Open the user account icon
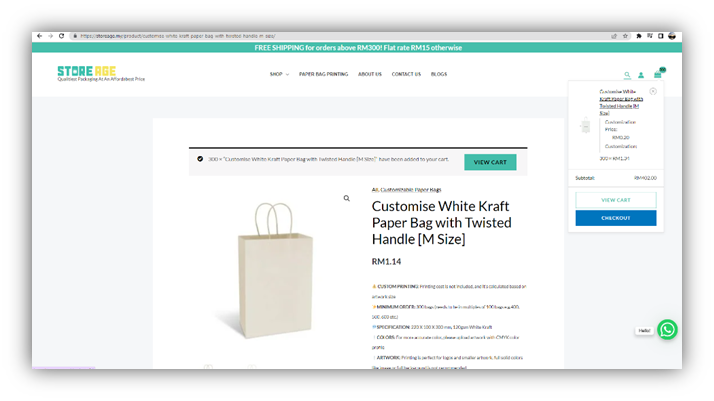The width and height of the screenshot is (714, 401). (x=641, y=75)
